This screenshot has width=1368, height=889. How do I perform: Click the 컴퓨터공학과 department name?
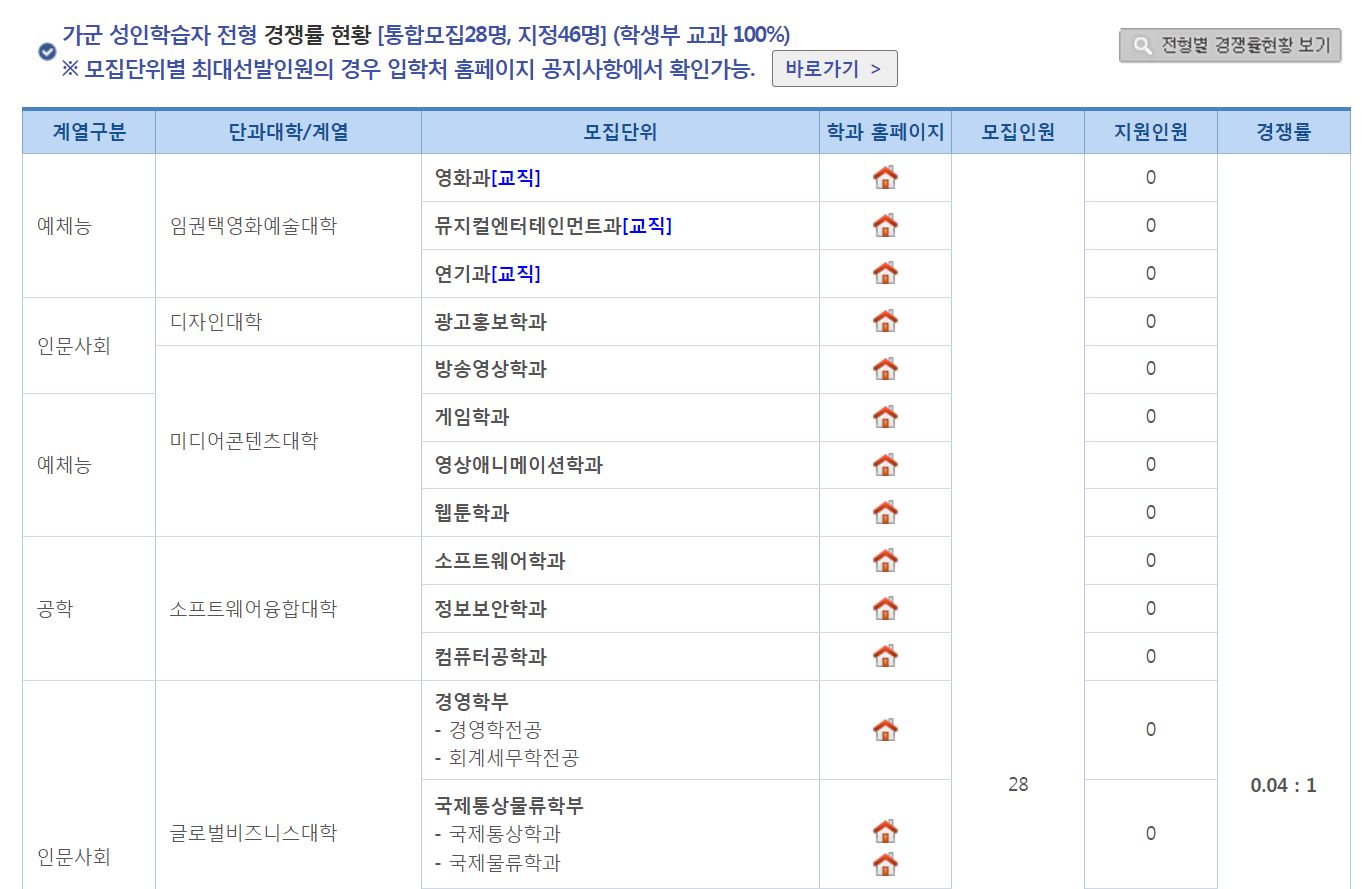(490, 657)
